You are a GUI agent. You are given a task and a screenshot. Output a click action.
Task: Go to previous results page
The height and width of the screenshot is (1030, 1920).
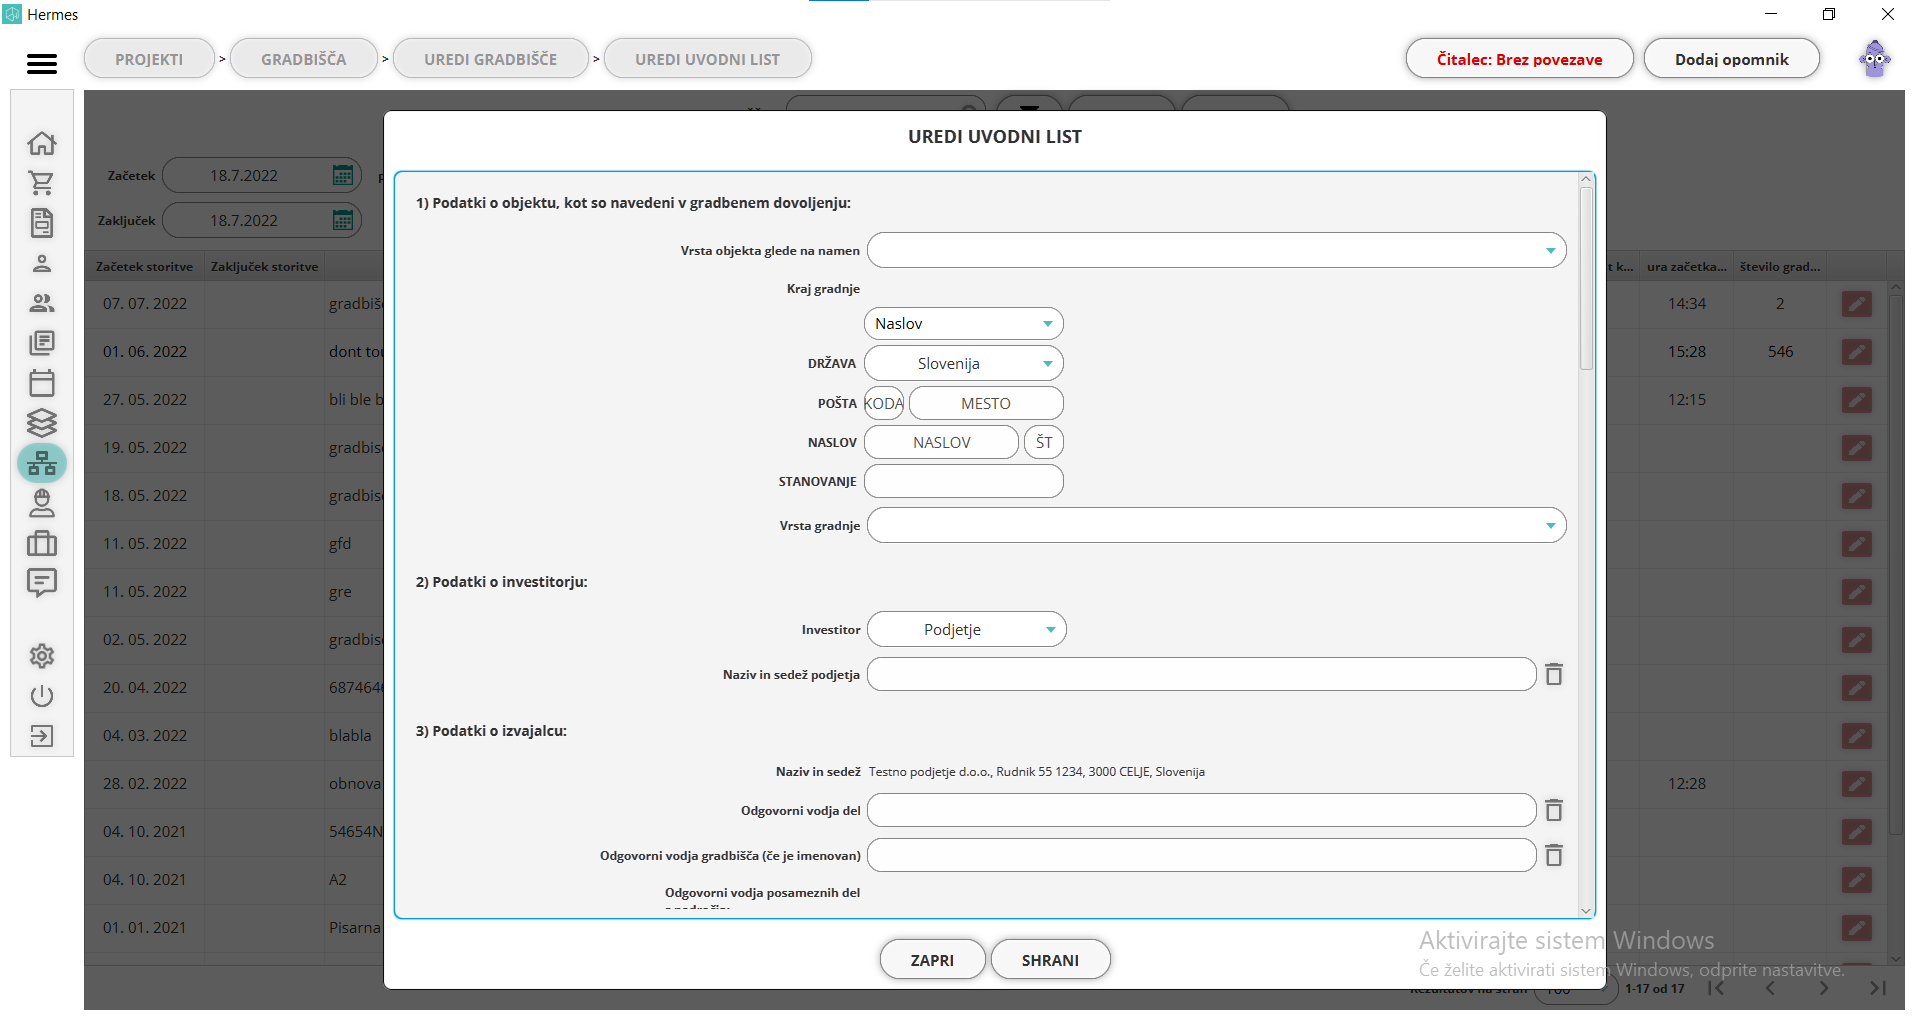tap(1770, 988)
